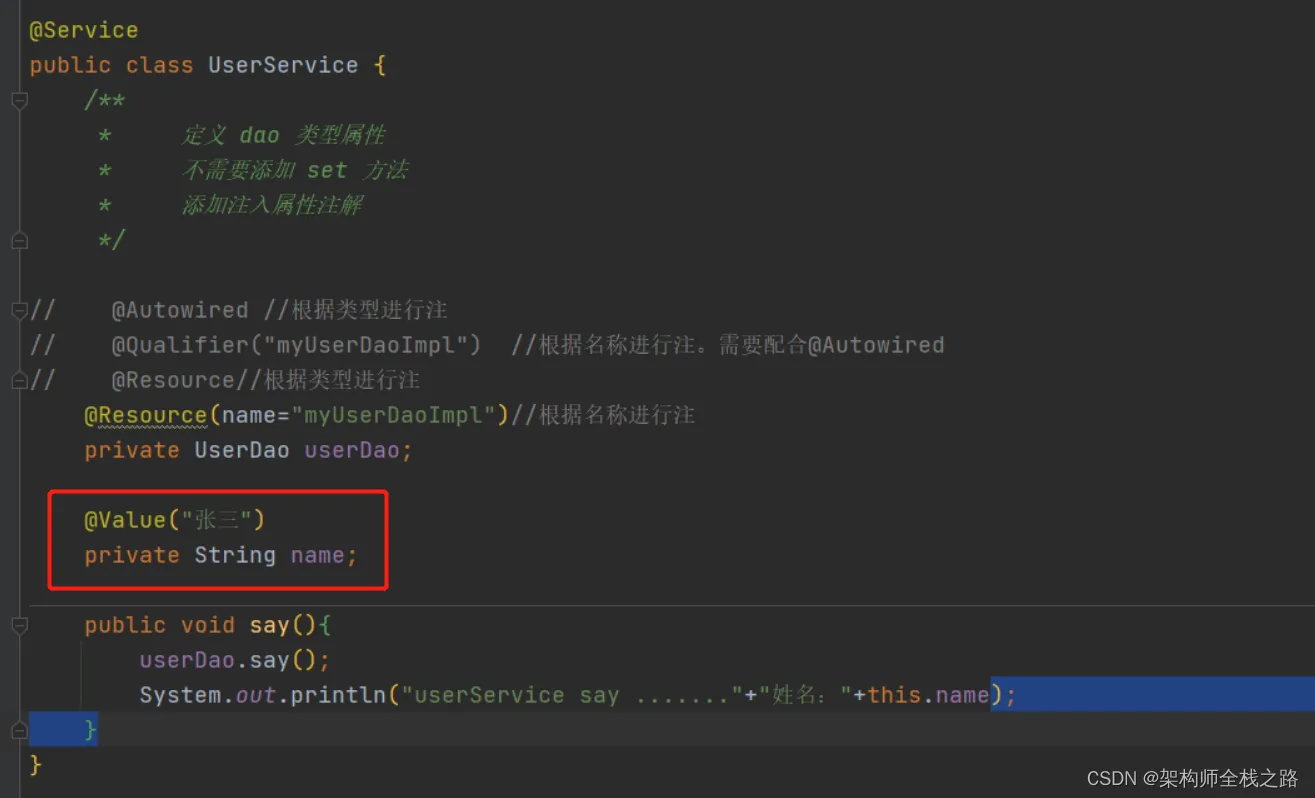1315x798 pixels.
Task: Collapse the say() method via gutter marker
Action: (x=19, y=625)
